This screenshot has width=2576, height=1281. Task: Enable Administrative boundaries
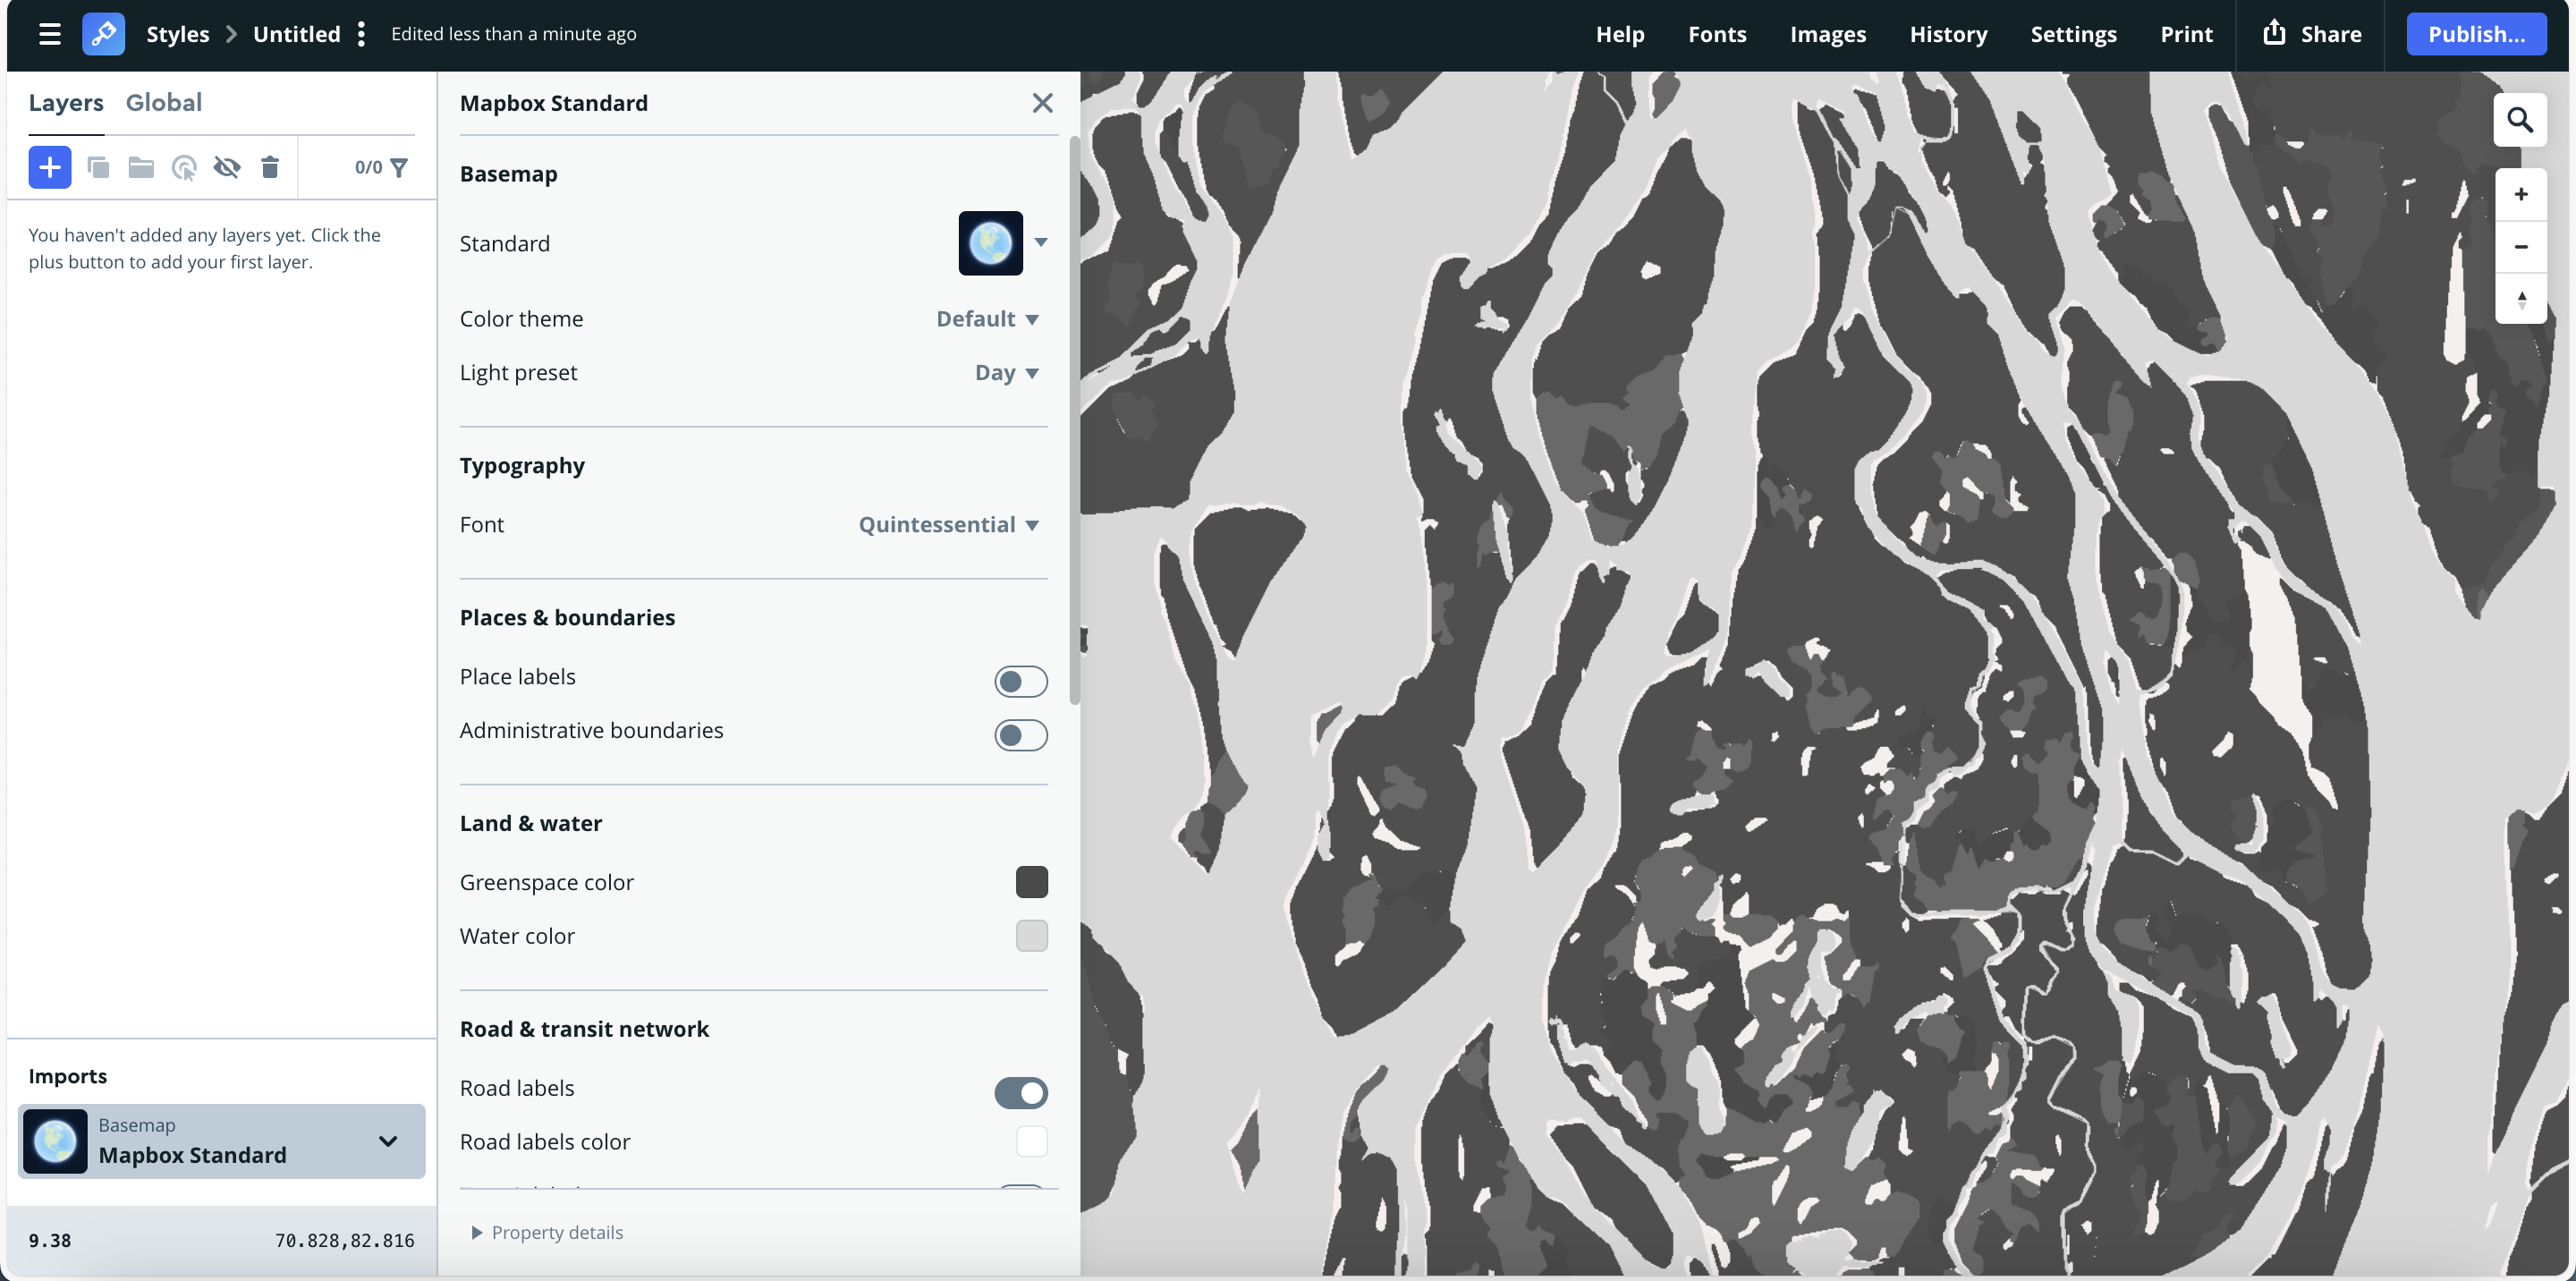tap(1020, 735)
